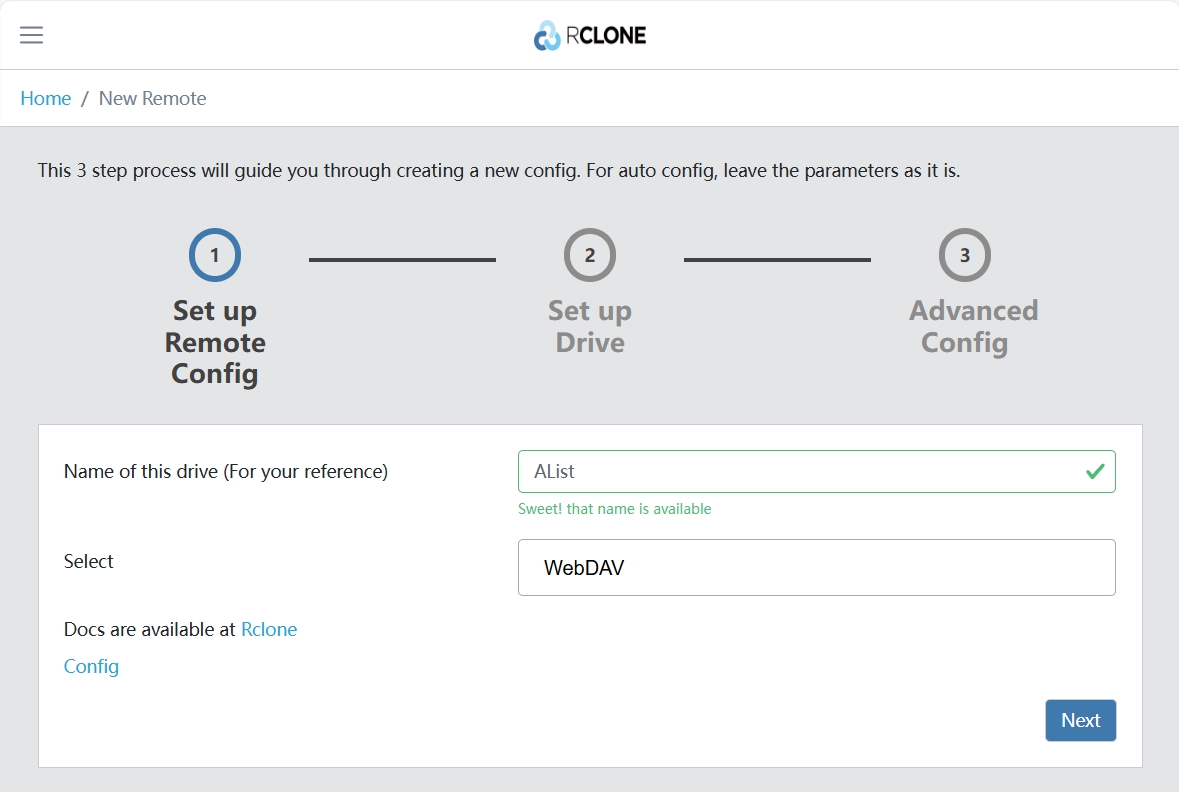Viewport: 1179px width, 792px height.
Task: Click the New Remote breadcrumb item
Action: (x=152, y=98)
